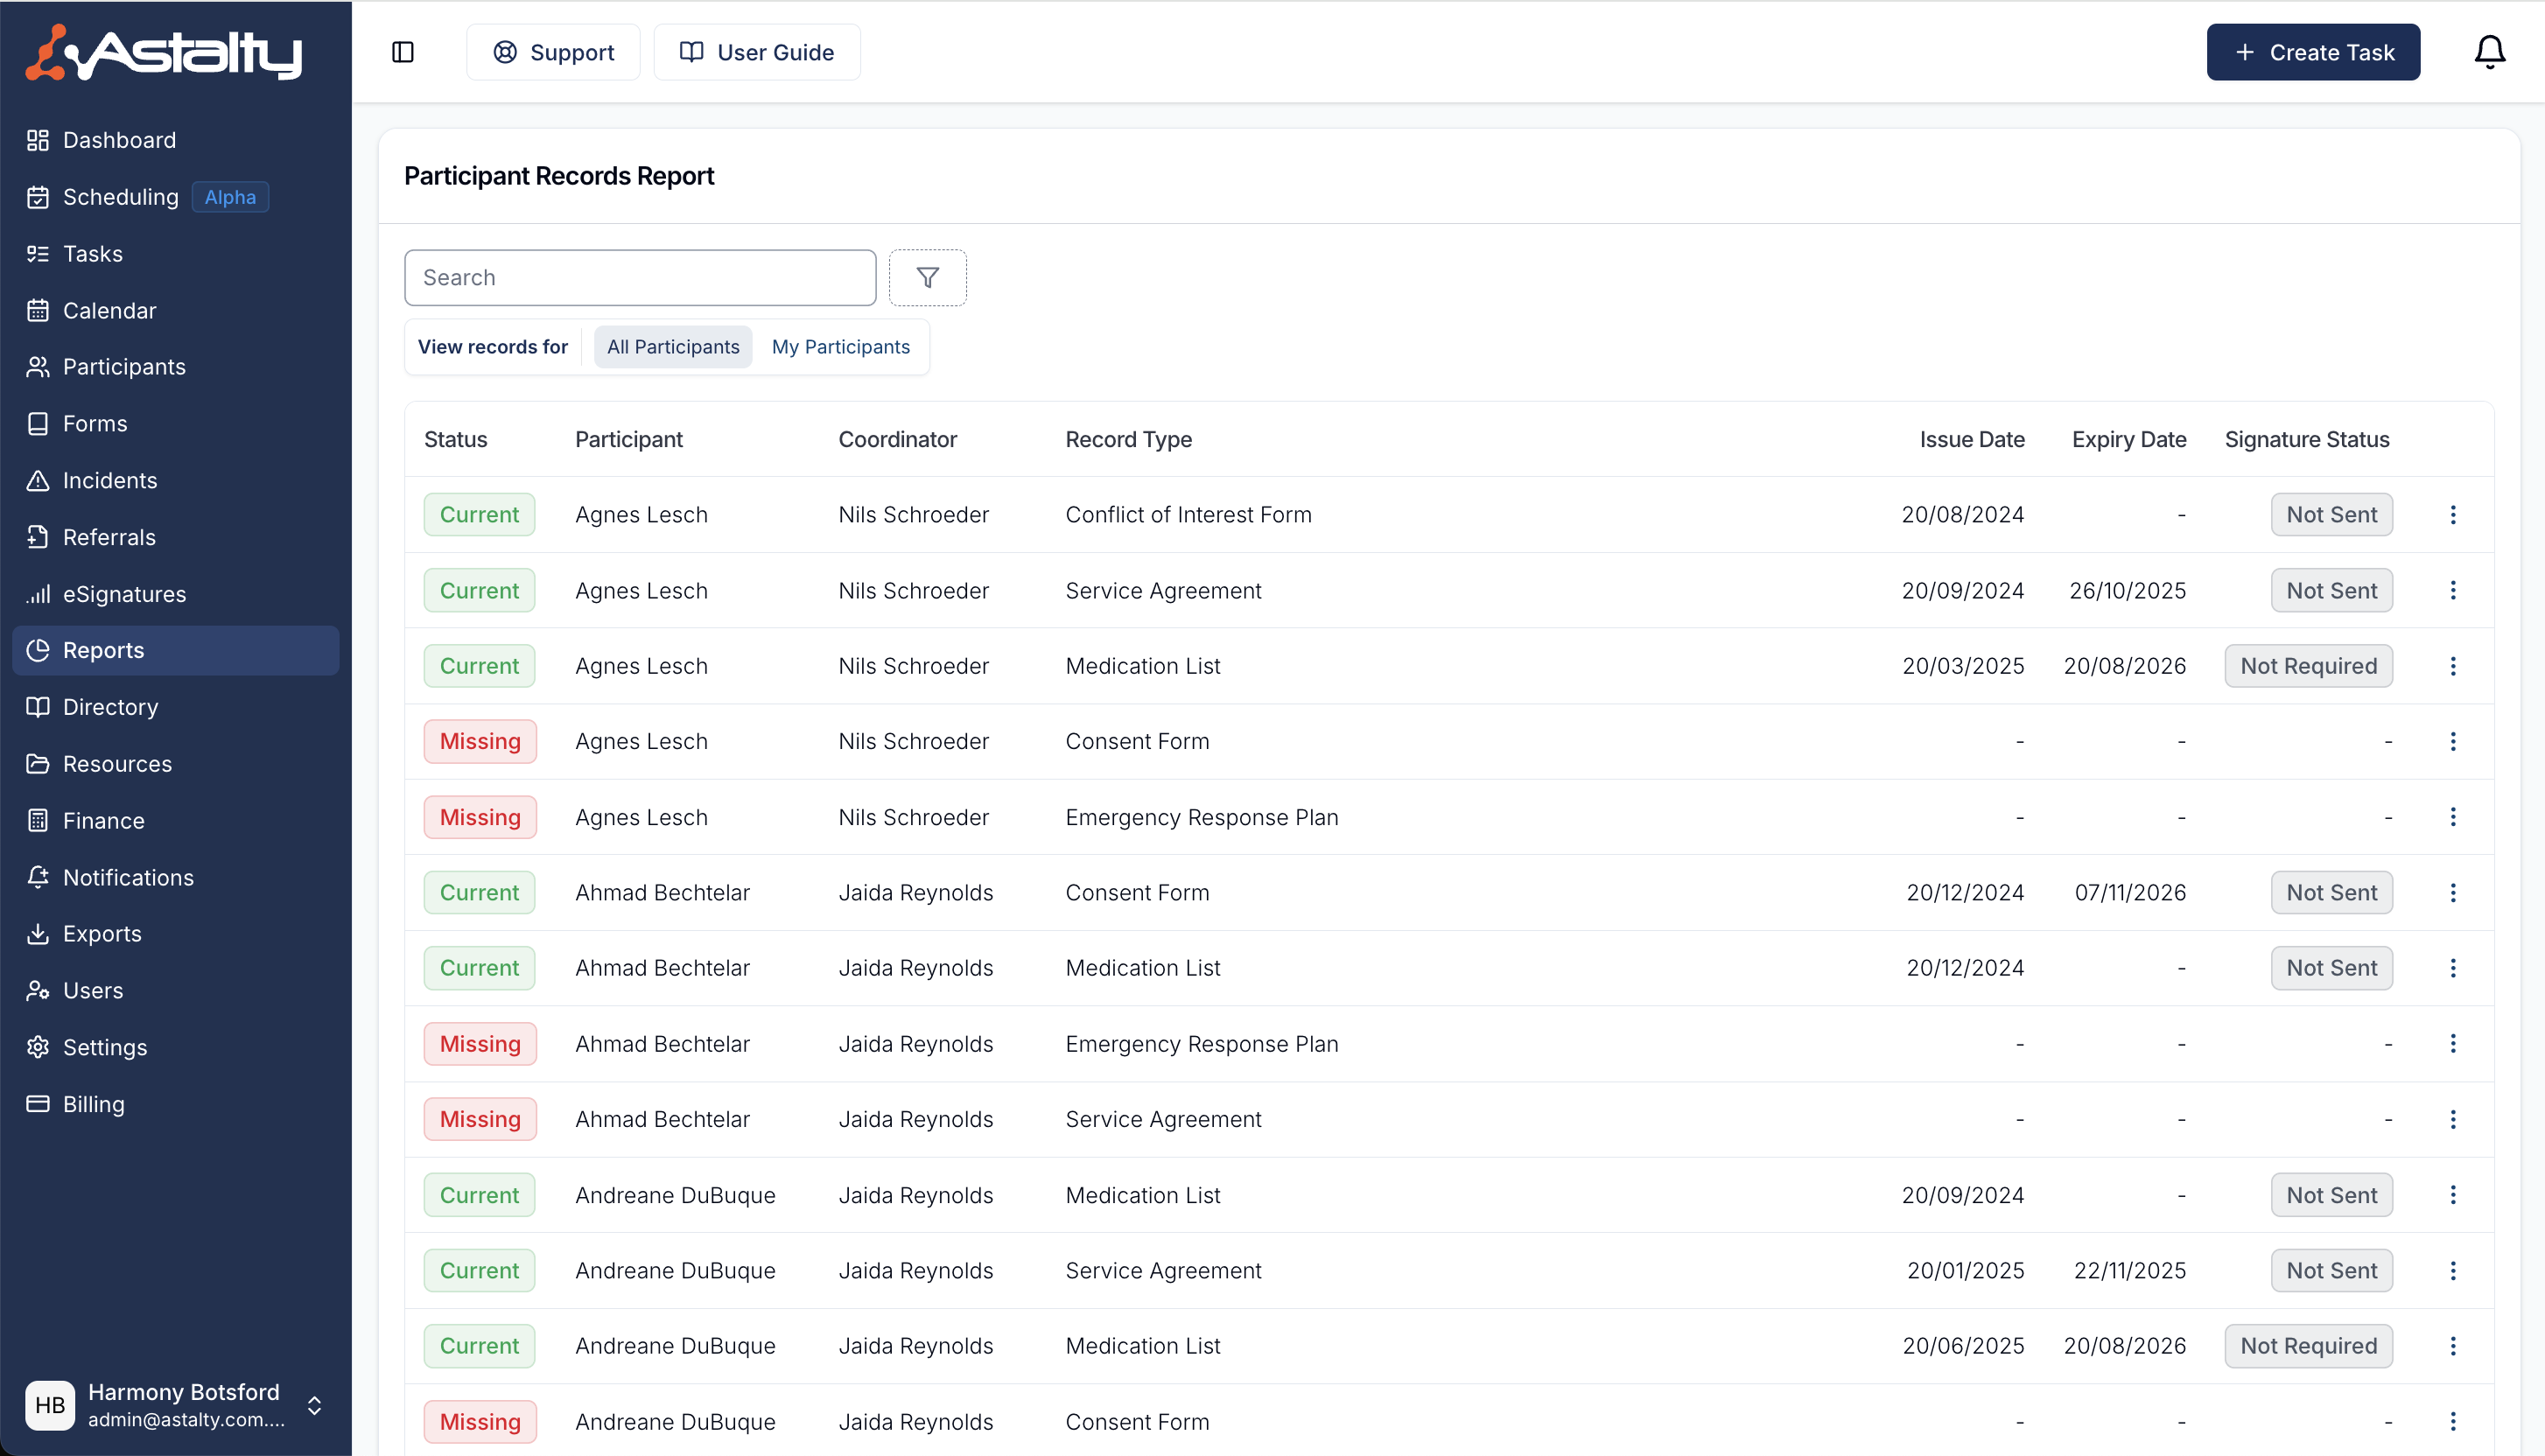The width and height of the screenshot is (2545, 1456).
Task: Click the HB avatar
Action: point(50,1405)
